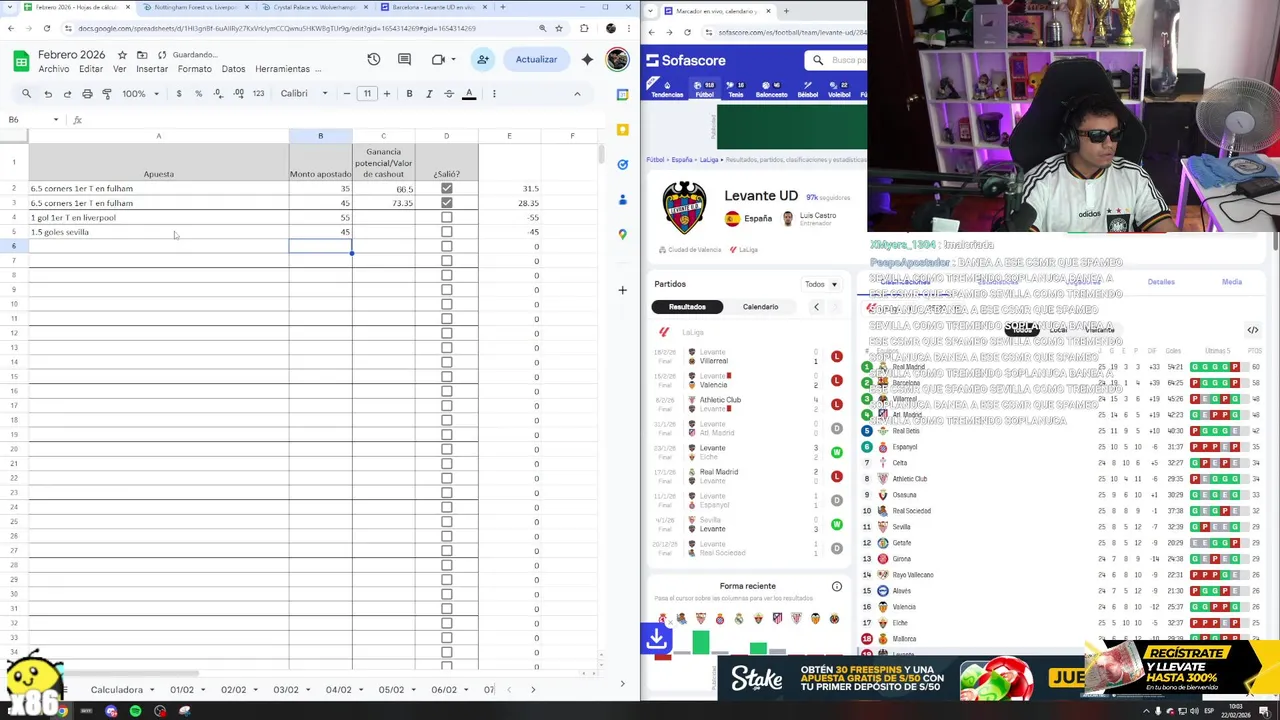
Task: Open the Herramientas menu
Action: [x=282, y=69]
